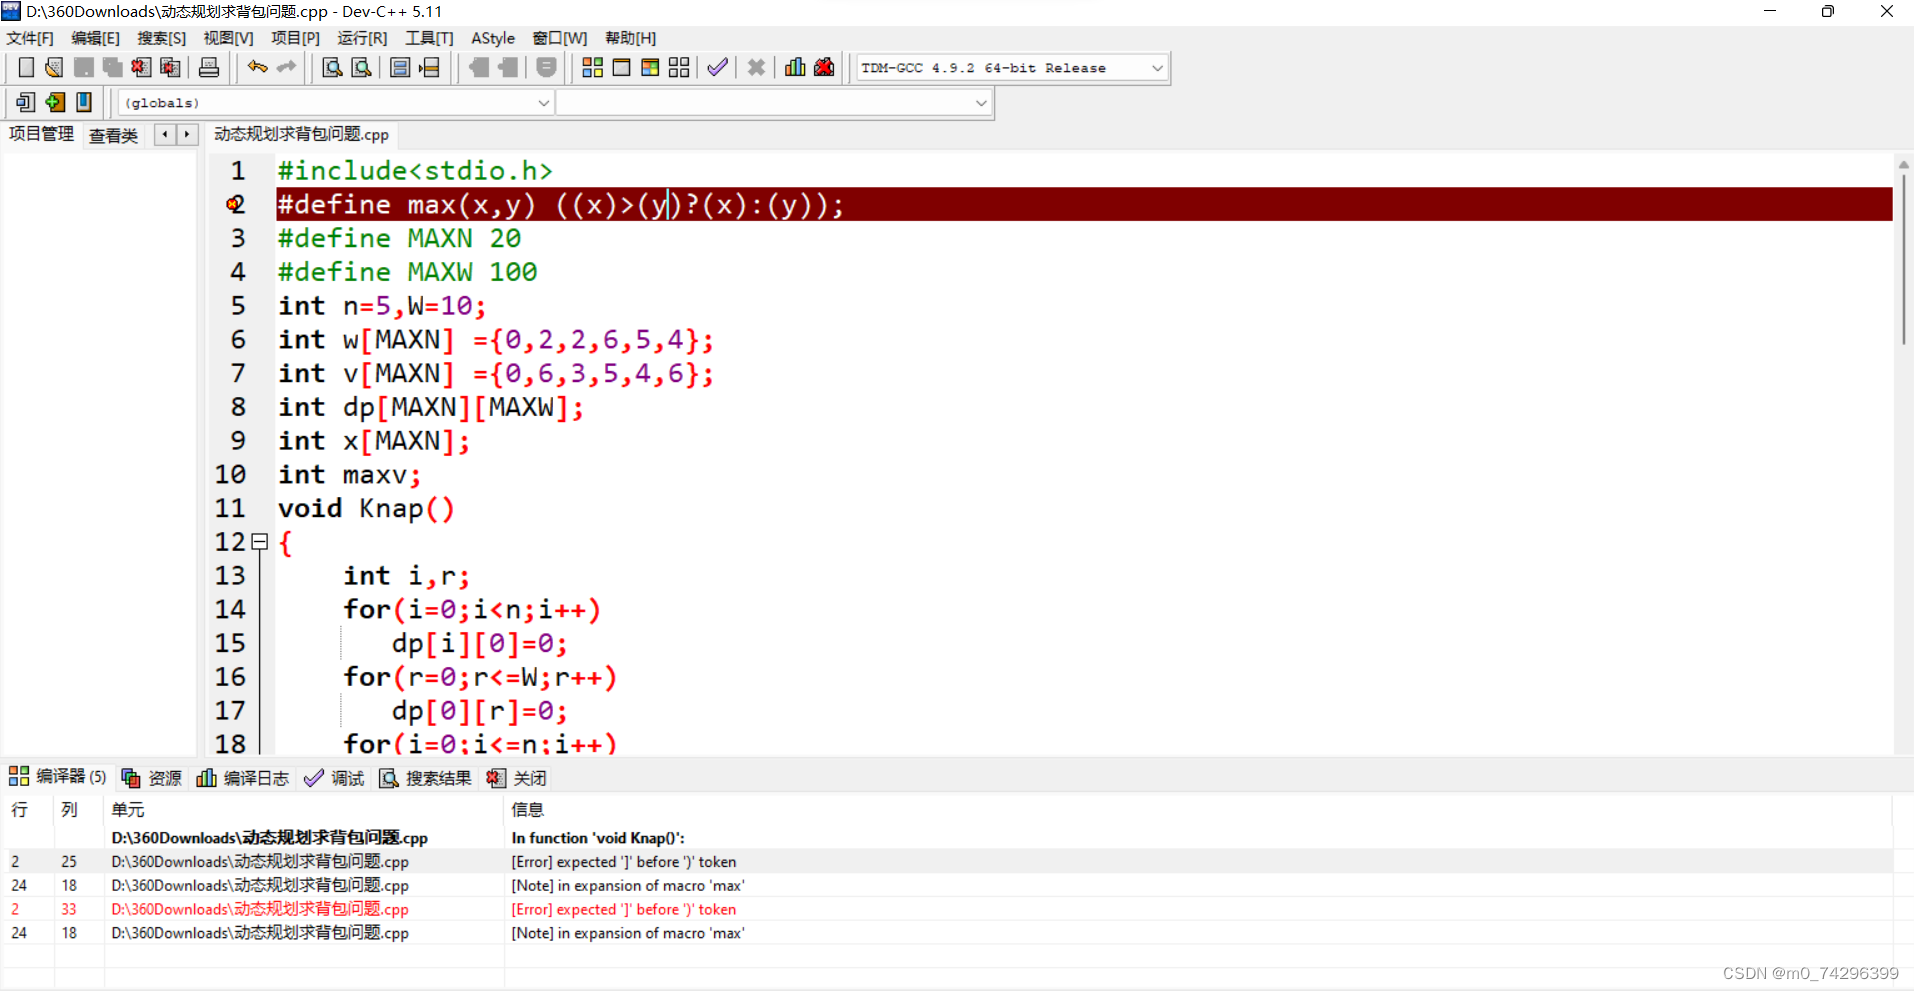Redo using the redo arrow icon
Image resolution: width=1914 pixels, height=991 pixels.
point(287,67)
